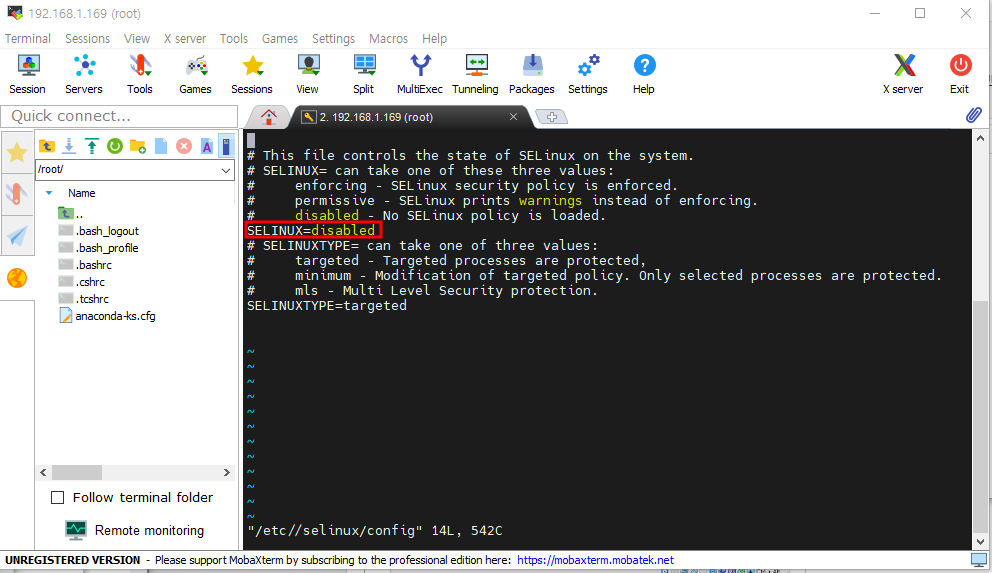Click the paperclip icon at top right

(974, 115)
